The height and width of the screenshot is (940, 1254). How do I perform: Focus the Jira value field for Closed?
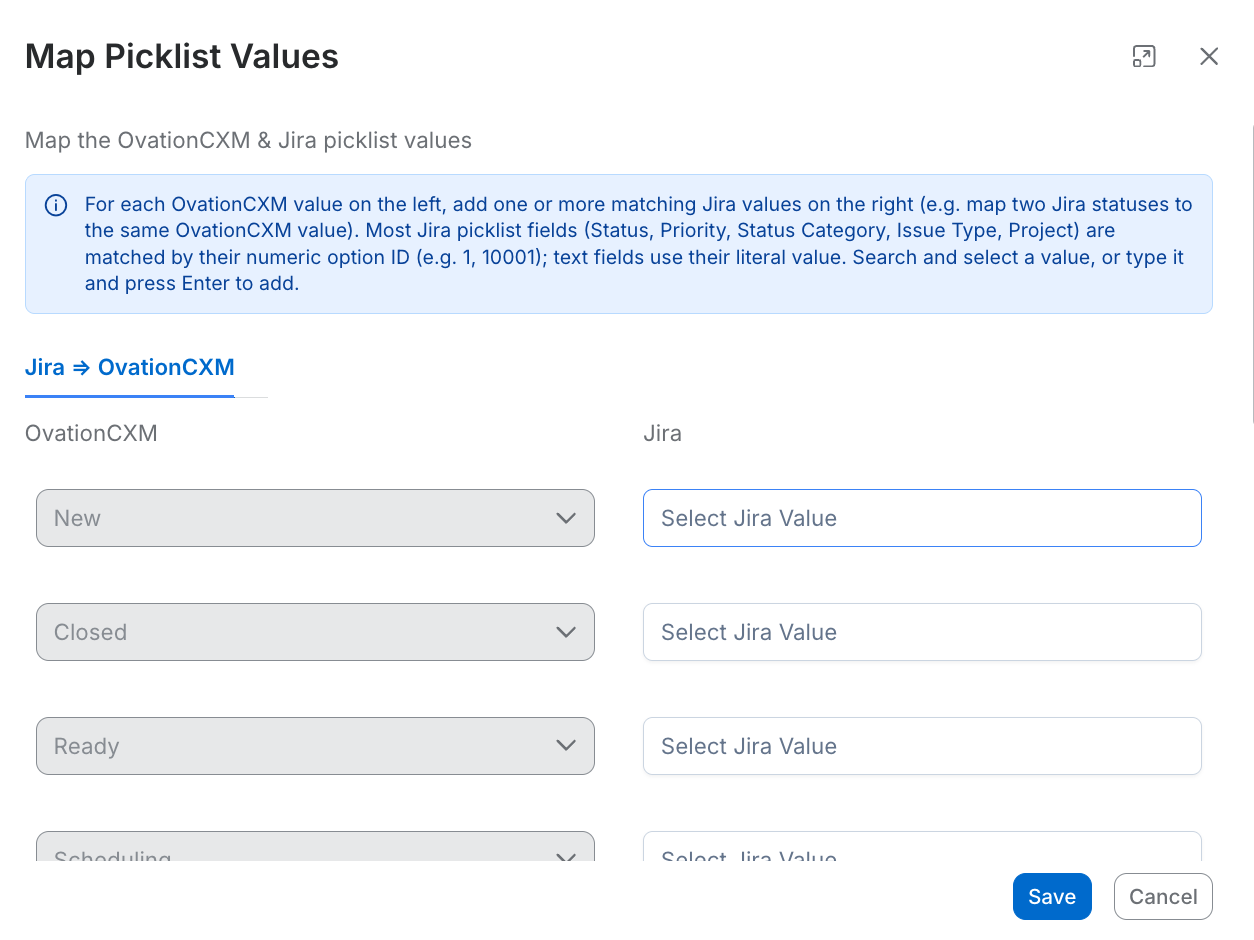pyautogui.click(x=922, y=632)
